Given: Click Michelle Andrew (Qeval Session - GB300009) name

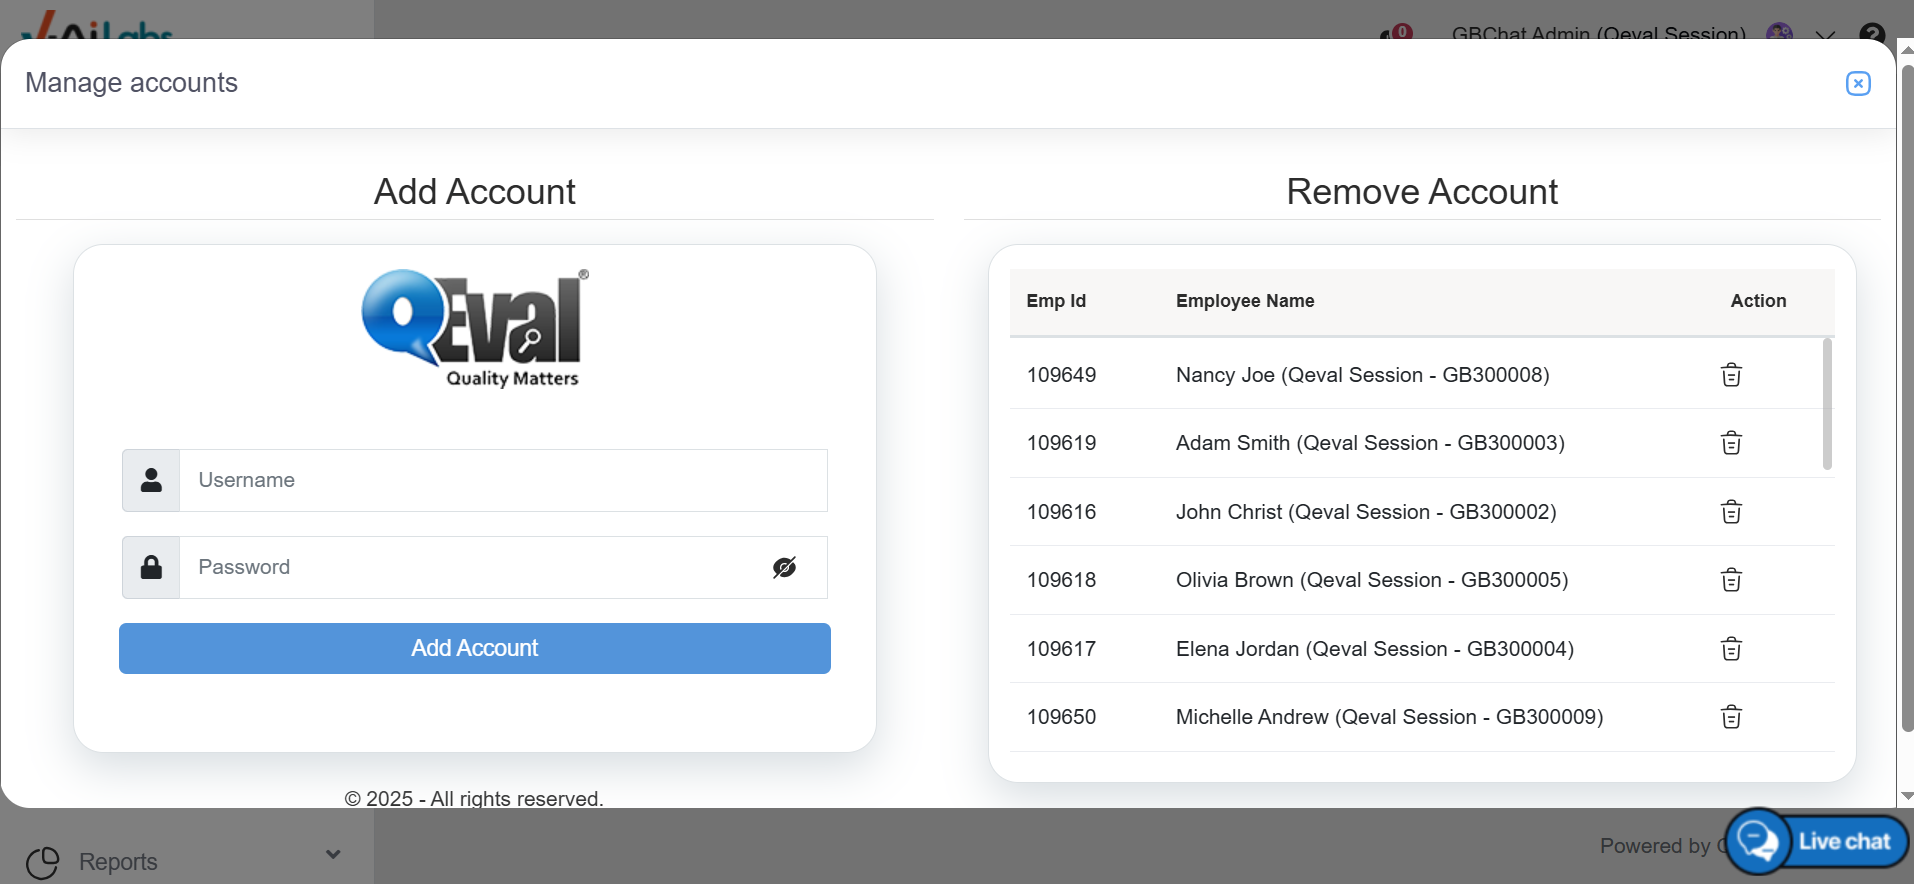Looking at the screenshot, I should coord(1390,717).
